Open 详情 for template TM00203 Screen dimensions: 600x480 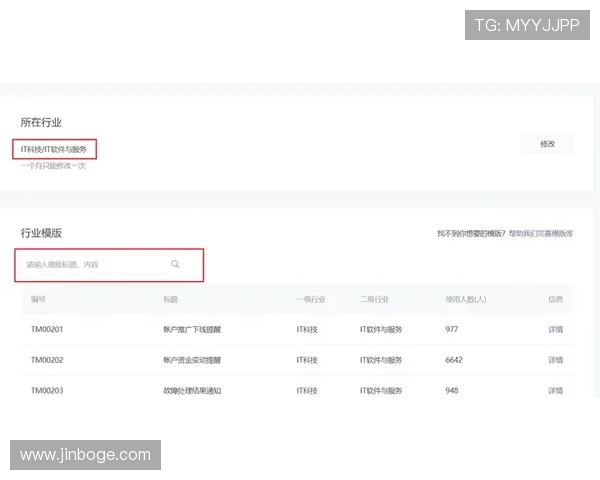(x=555, y=389)
